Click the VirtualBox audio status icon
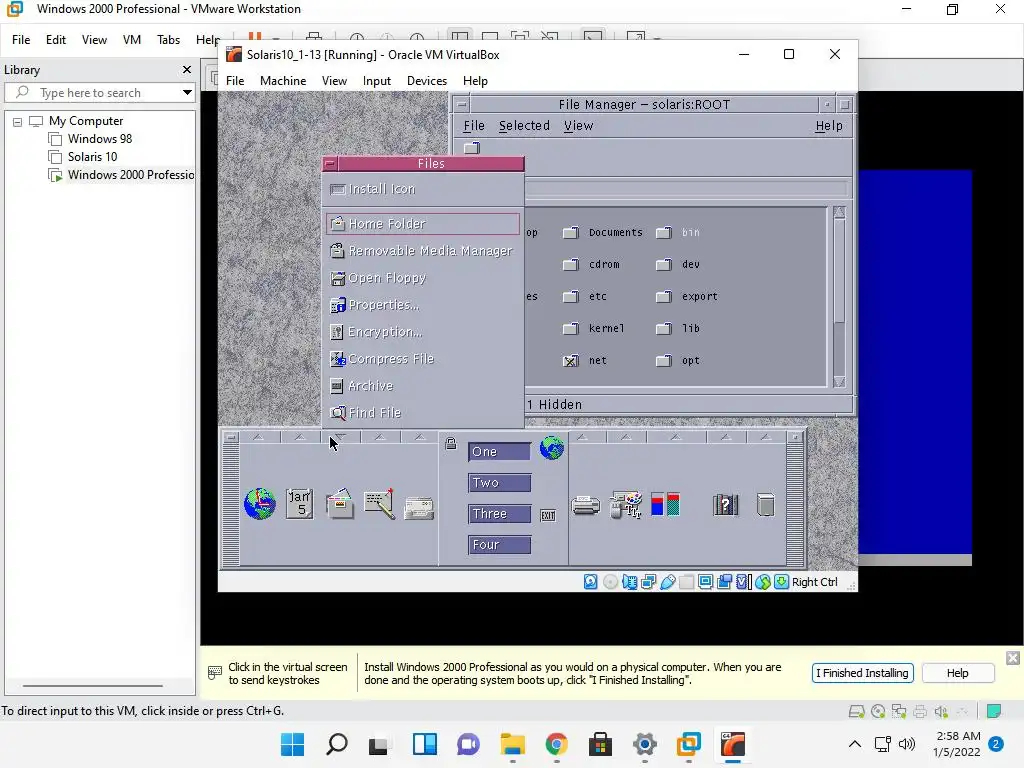This screenshot has width=1024, height=768. (x=630, y=582)
